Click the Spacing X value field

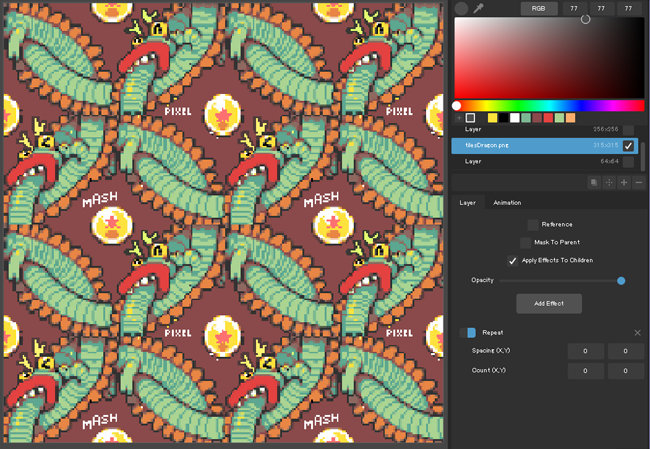[585, 351]
